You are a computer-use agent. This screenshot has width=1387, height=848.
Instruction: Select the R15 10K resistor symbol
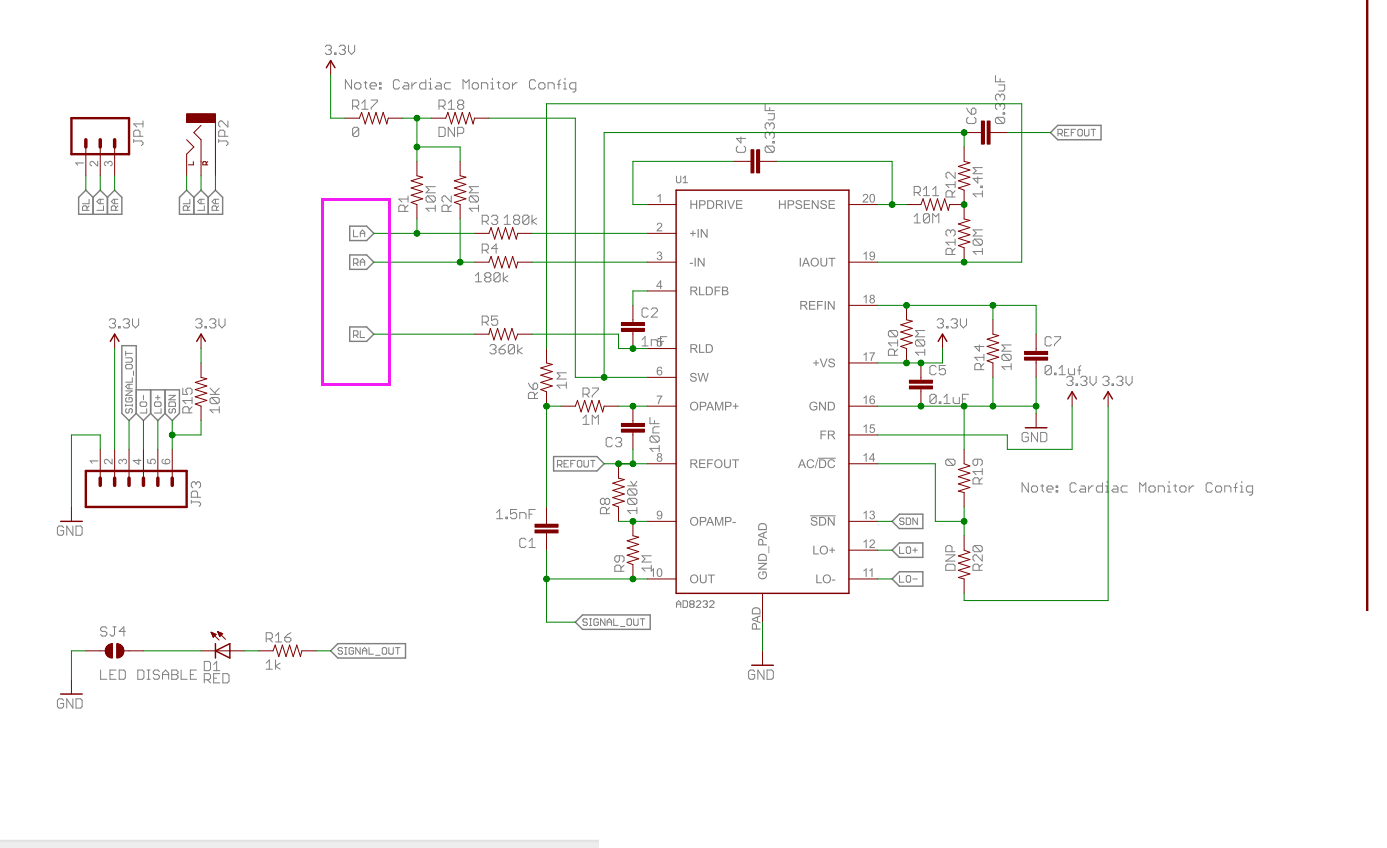201,392
